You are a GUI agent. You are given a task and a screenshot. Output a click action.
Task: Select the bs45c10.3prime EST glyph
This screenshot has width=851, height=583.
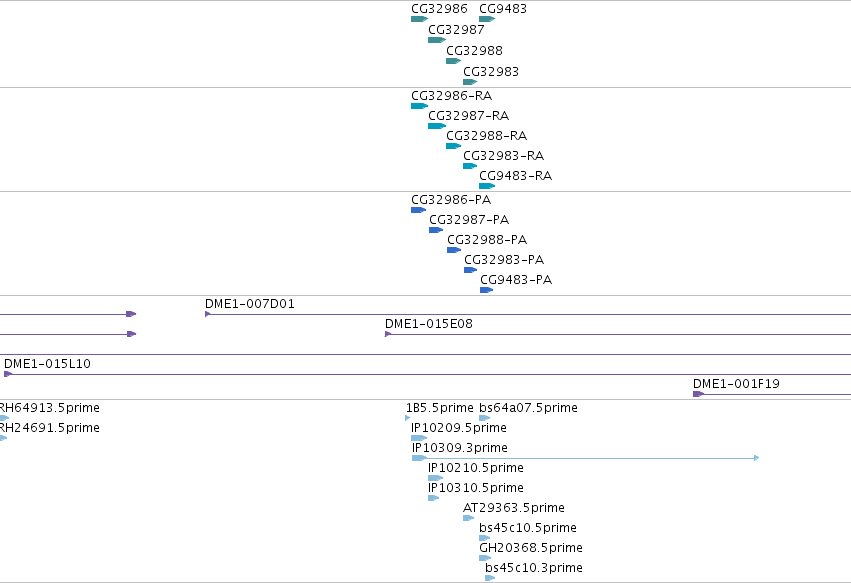click(x=490, y=578)
